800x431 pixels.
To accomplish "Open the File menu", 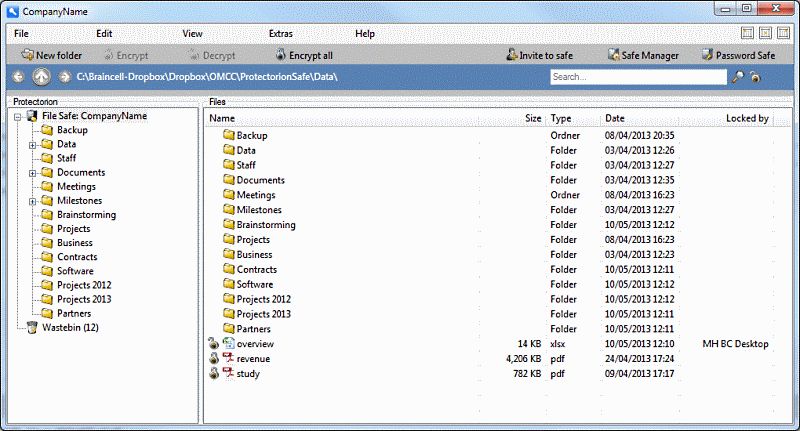I will [21, 34].
